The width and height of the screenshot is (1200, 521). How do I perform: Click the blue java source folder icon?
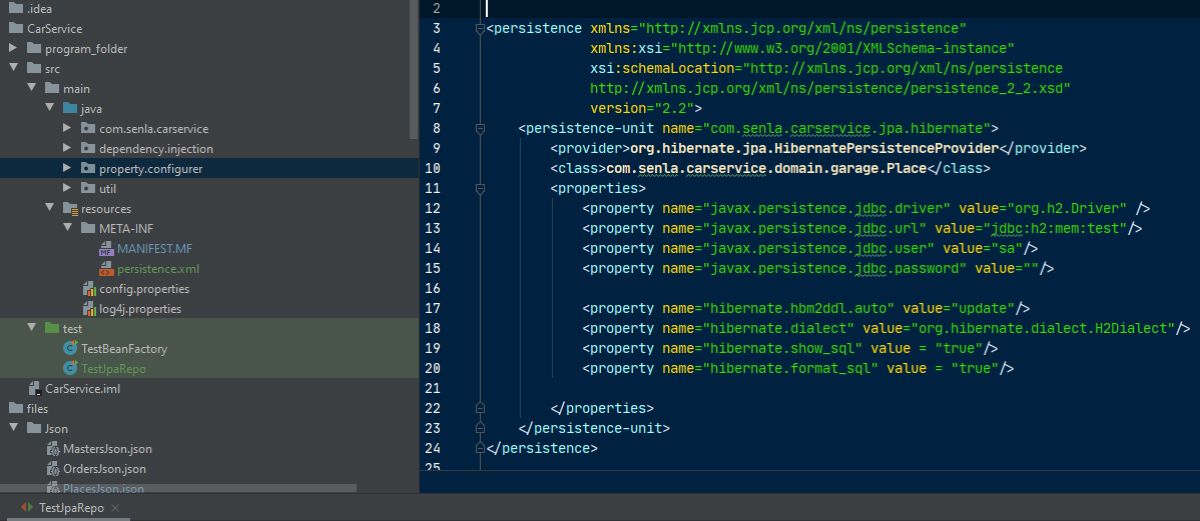[69, 108]
